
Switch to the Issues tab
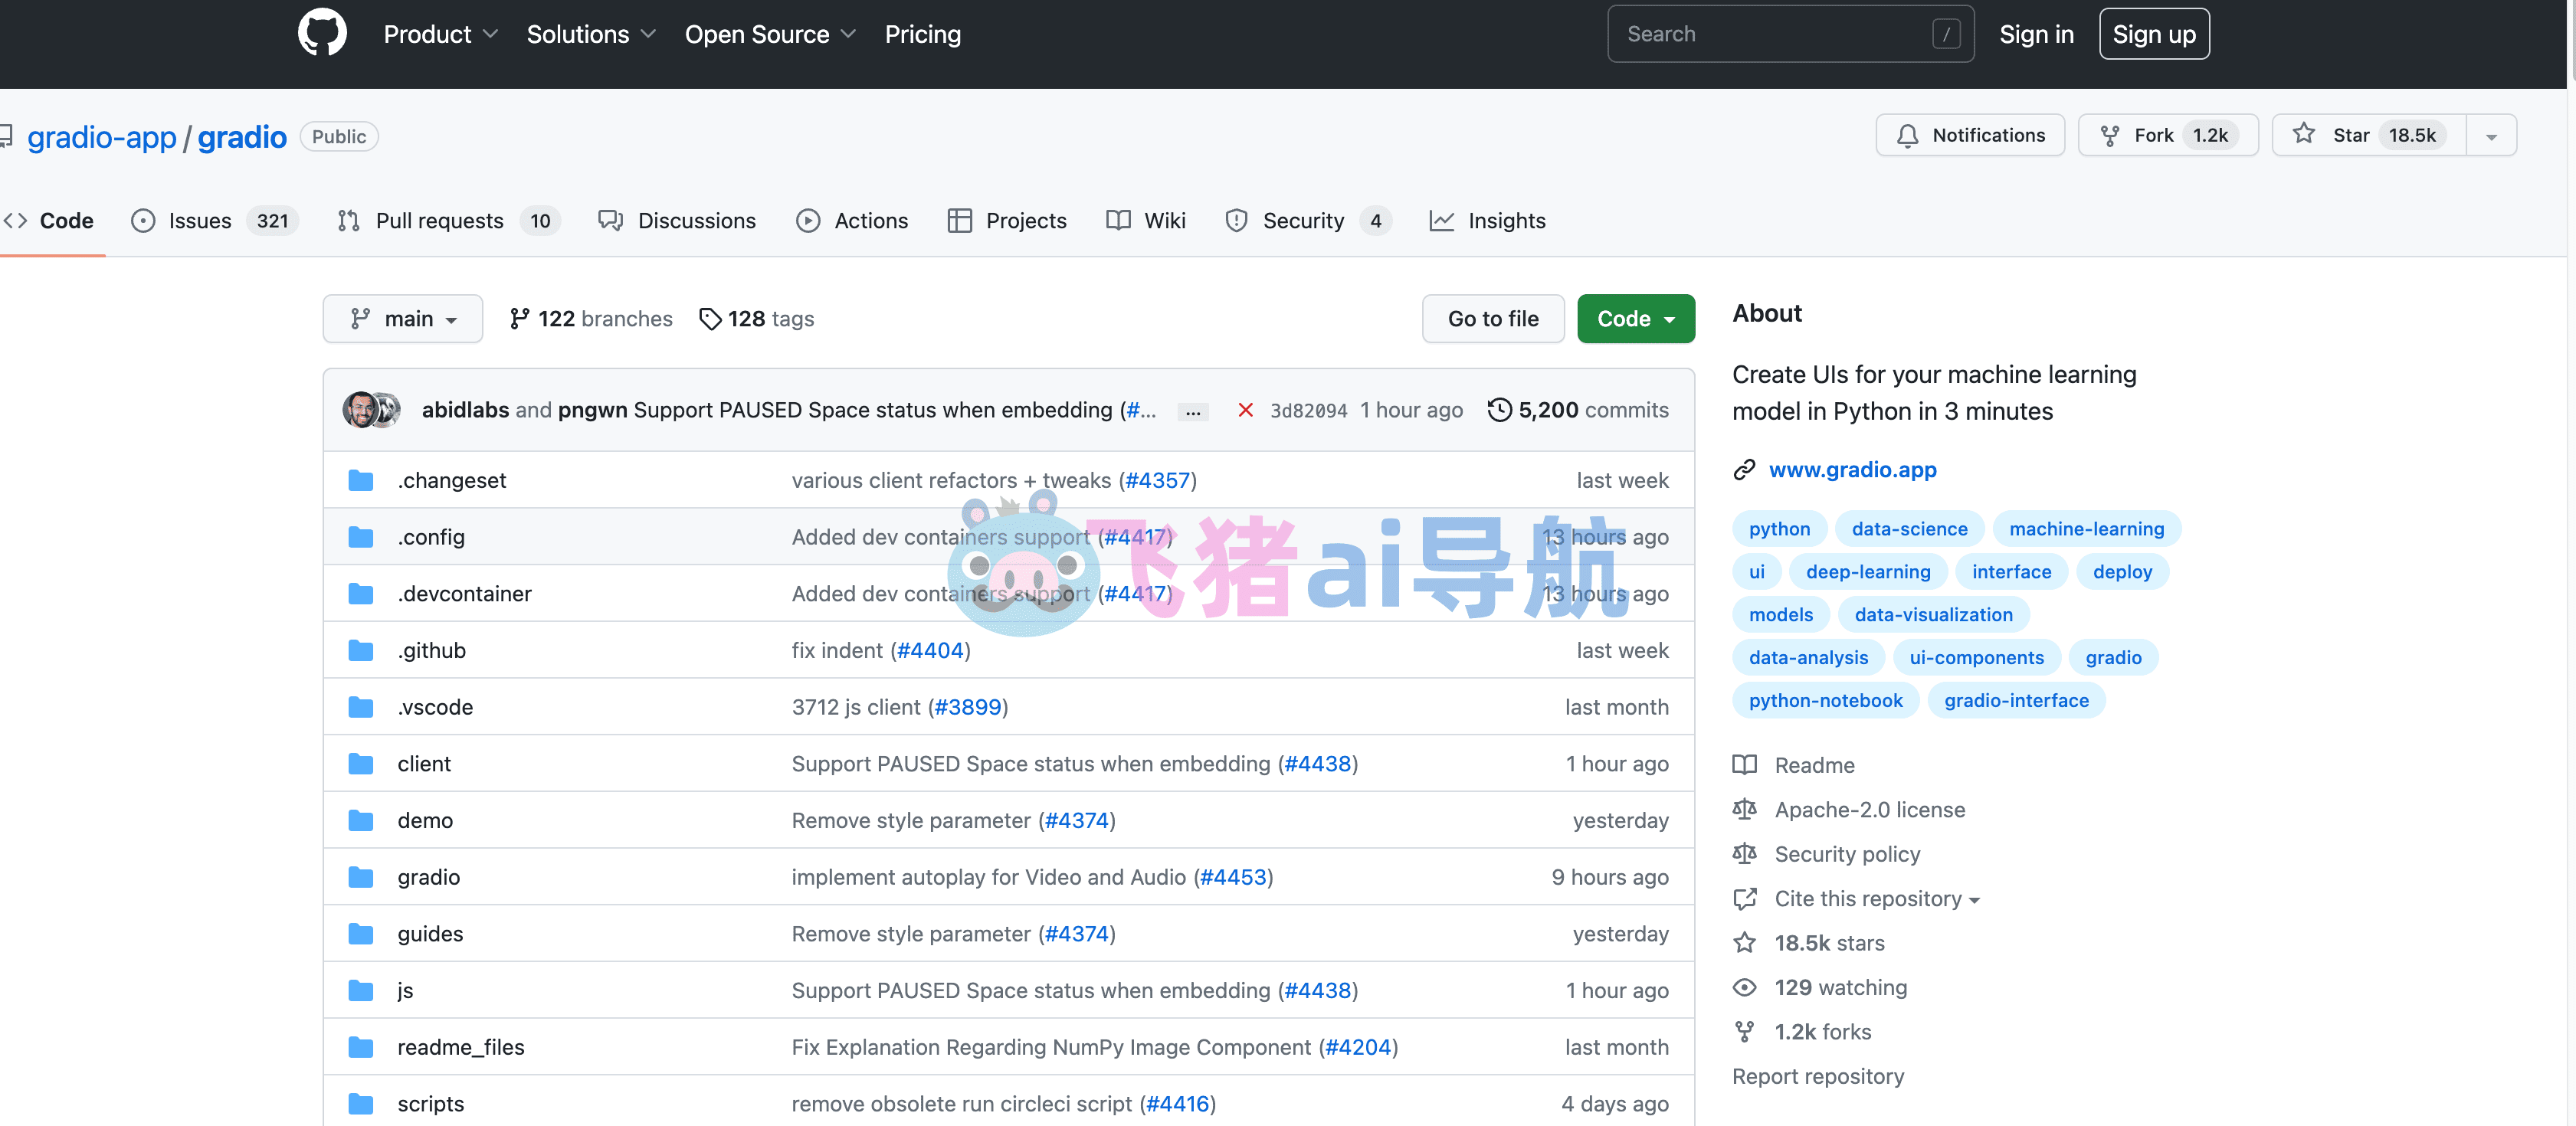(214, 221)
